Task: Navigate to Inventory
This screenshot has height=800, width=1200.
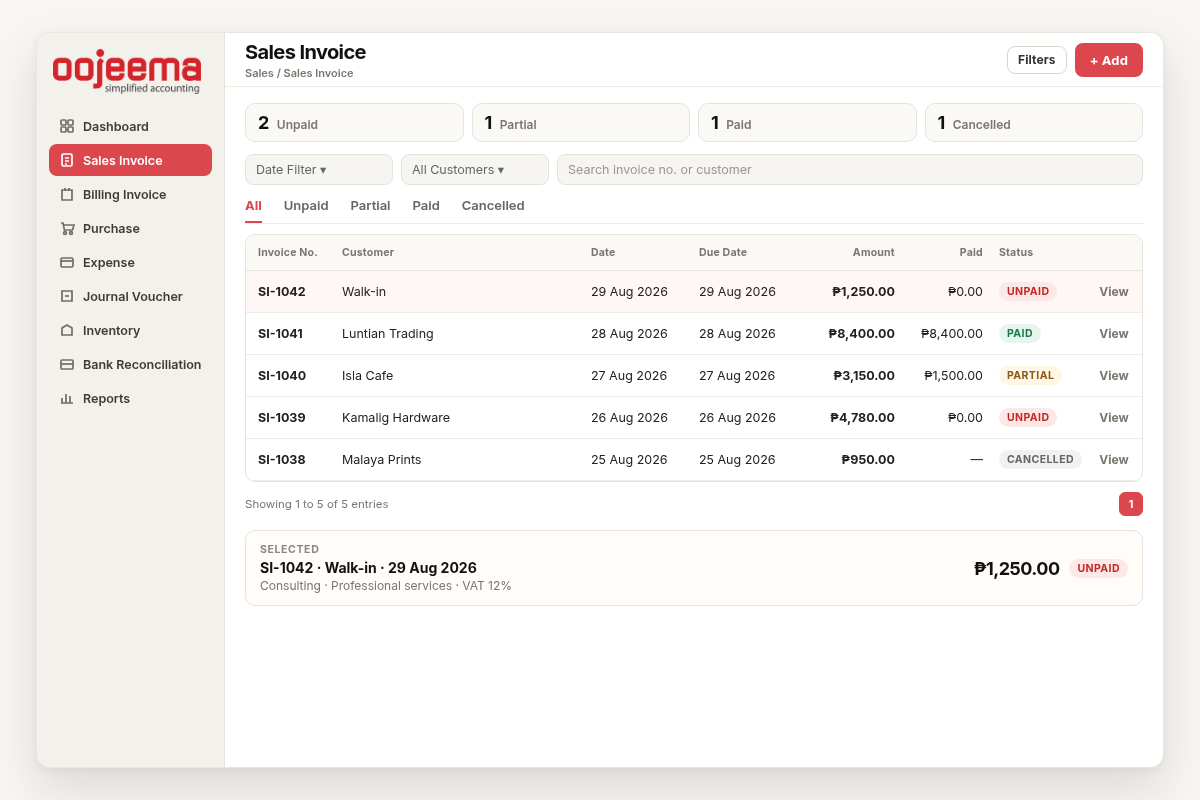Action: (130, 330)
